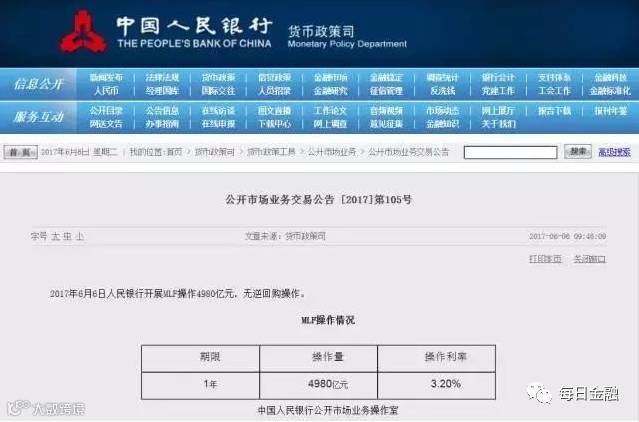Click the 关闭窗口 close window link
The height and width of the screenshot is (422, 639).
[x=589, y=259]
